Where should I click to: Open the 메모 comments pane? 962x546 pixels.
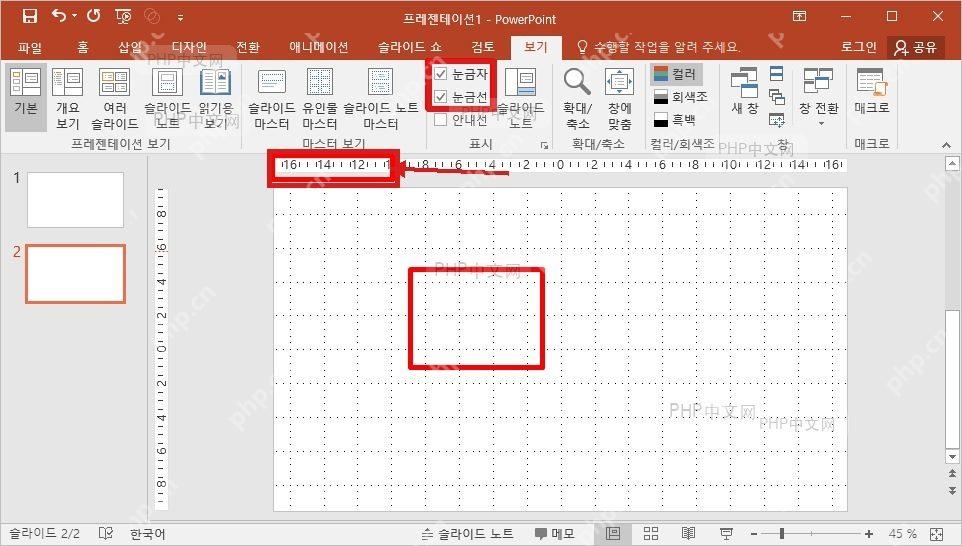(554, 534)
